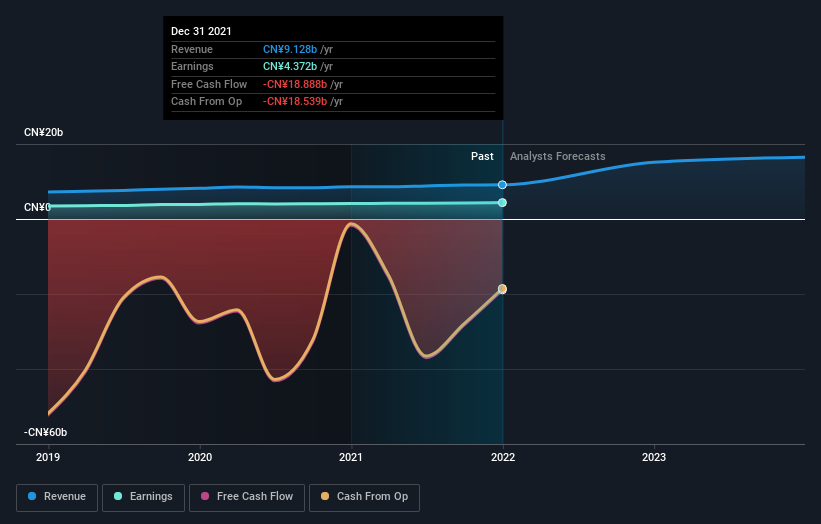821x524 pixels.
Task: Select the Earnings data point at 2022
Action: click(x=502, y=203)
